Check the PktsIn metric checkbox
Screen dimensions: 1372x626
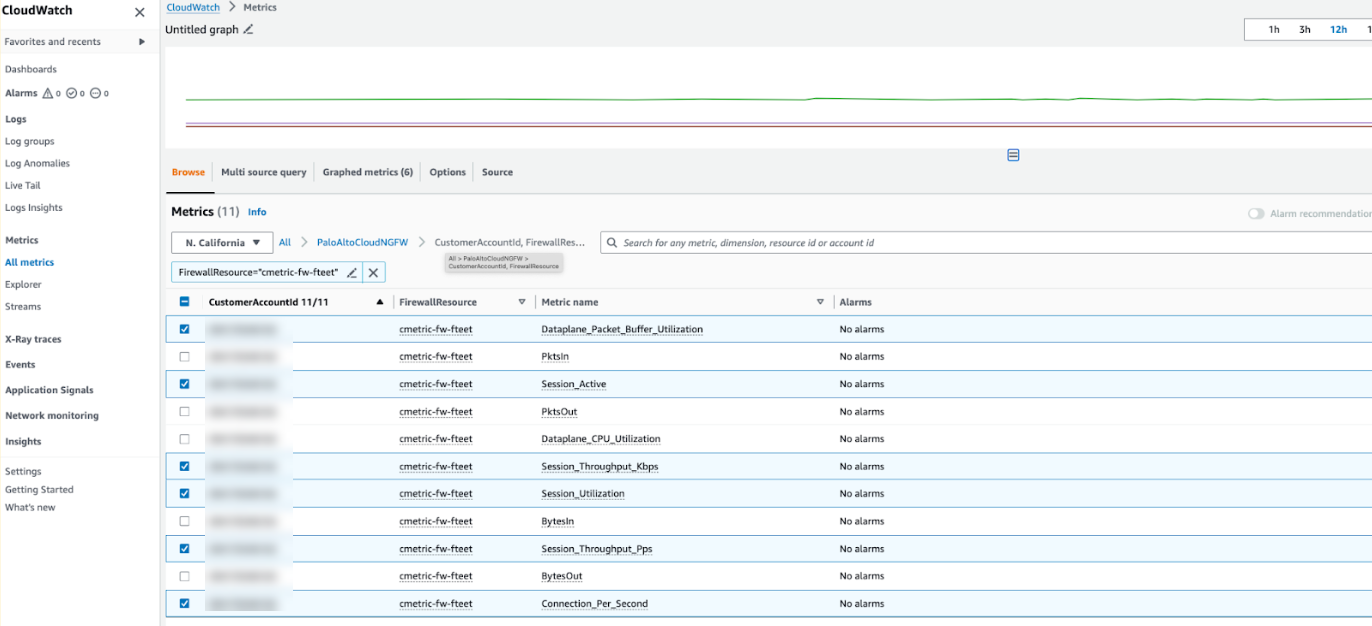(x=184, y=356)
